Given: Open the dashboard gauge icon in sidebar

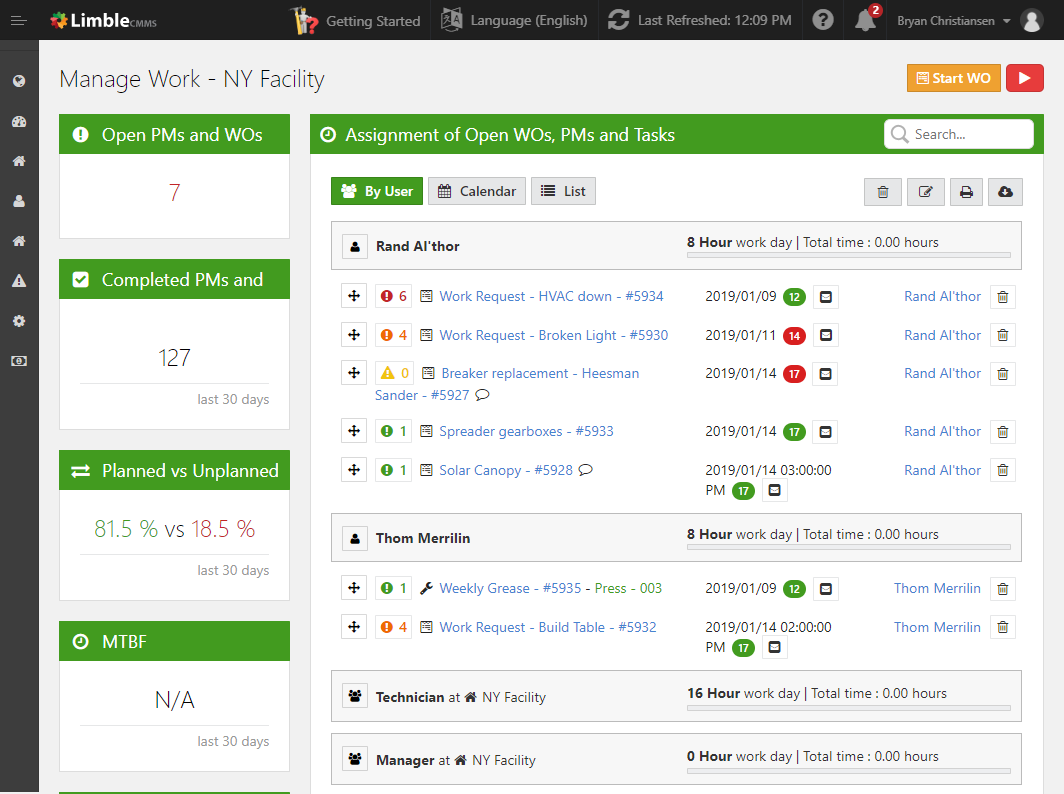Looking at the screenshot, I should (x=18, y=121).
